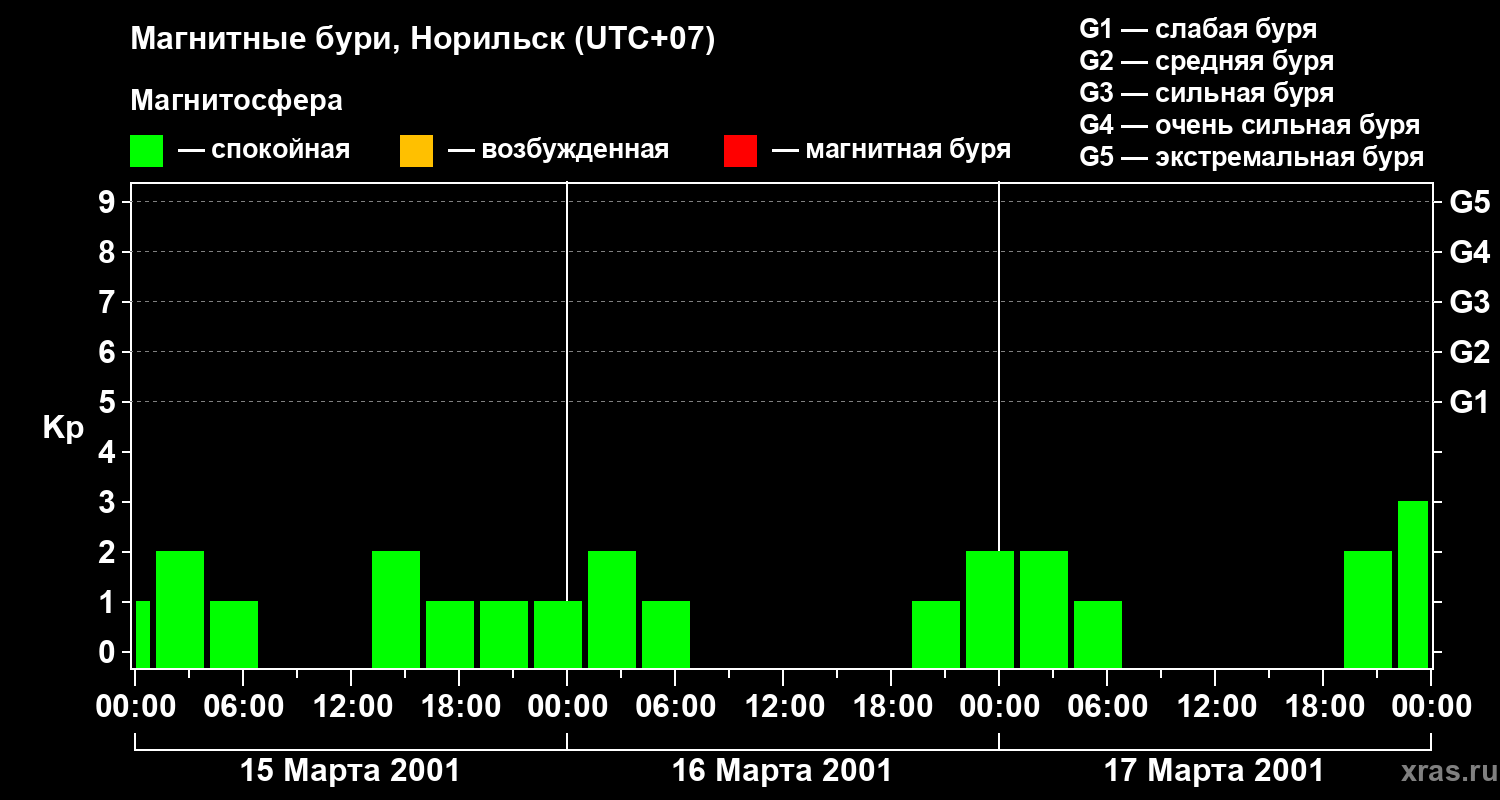This screenshot has height=800, width=1500.
Task: Click the '12:00' time label of 15 March
Action: (351, 707)
